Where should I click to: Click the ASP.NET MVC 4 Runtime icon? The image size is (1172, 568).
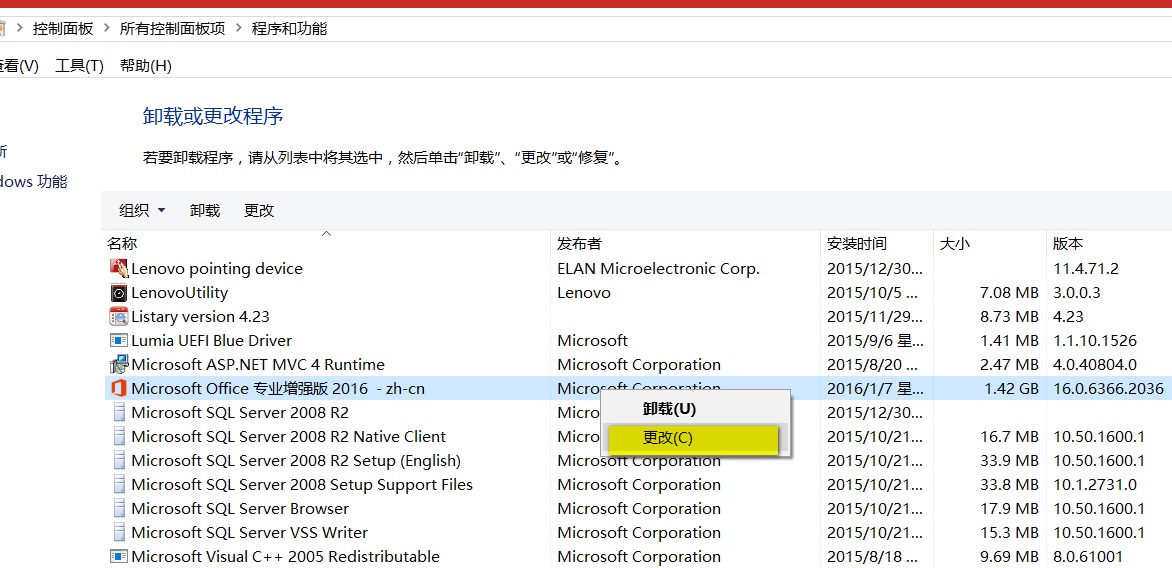(x=119, y=364)
